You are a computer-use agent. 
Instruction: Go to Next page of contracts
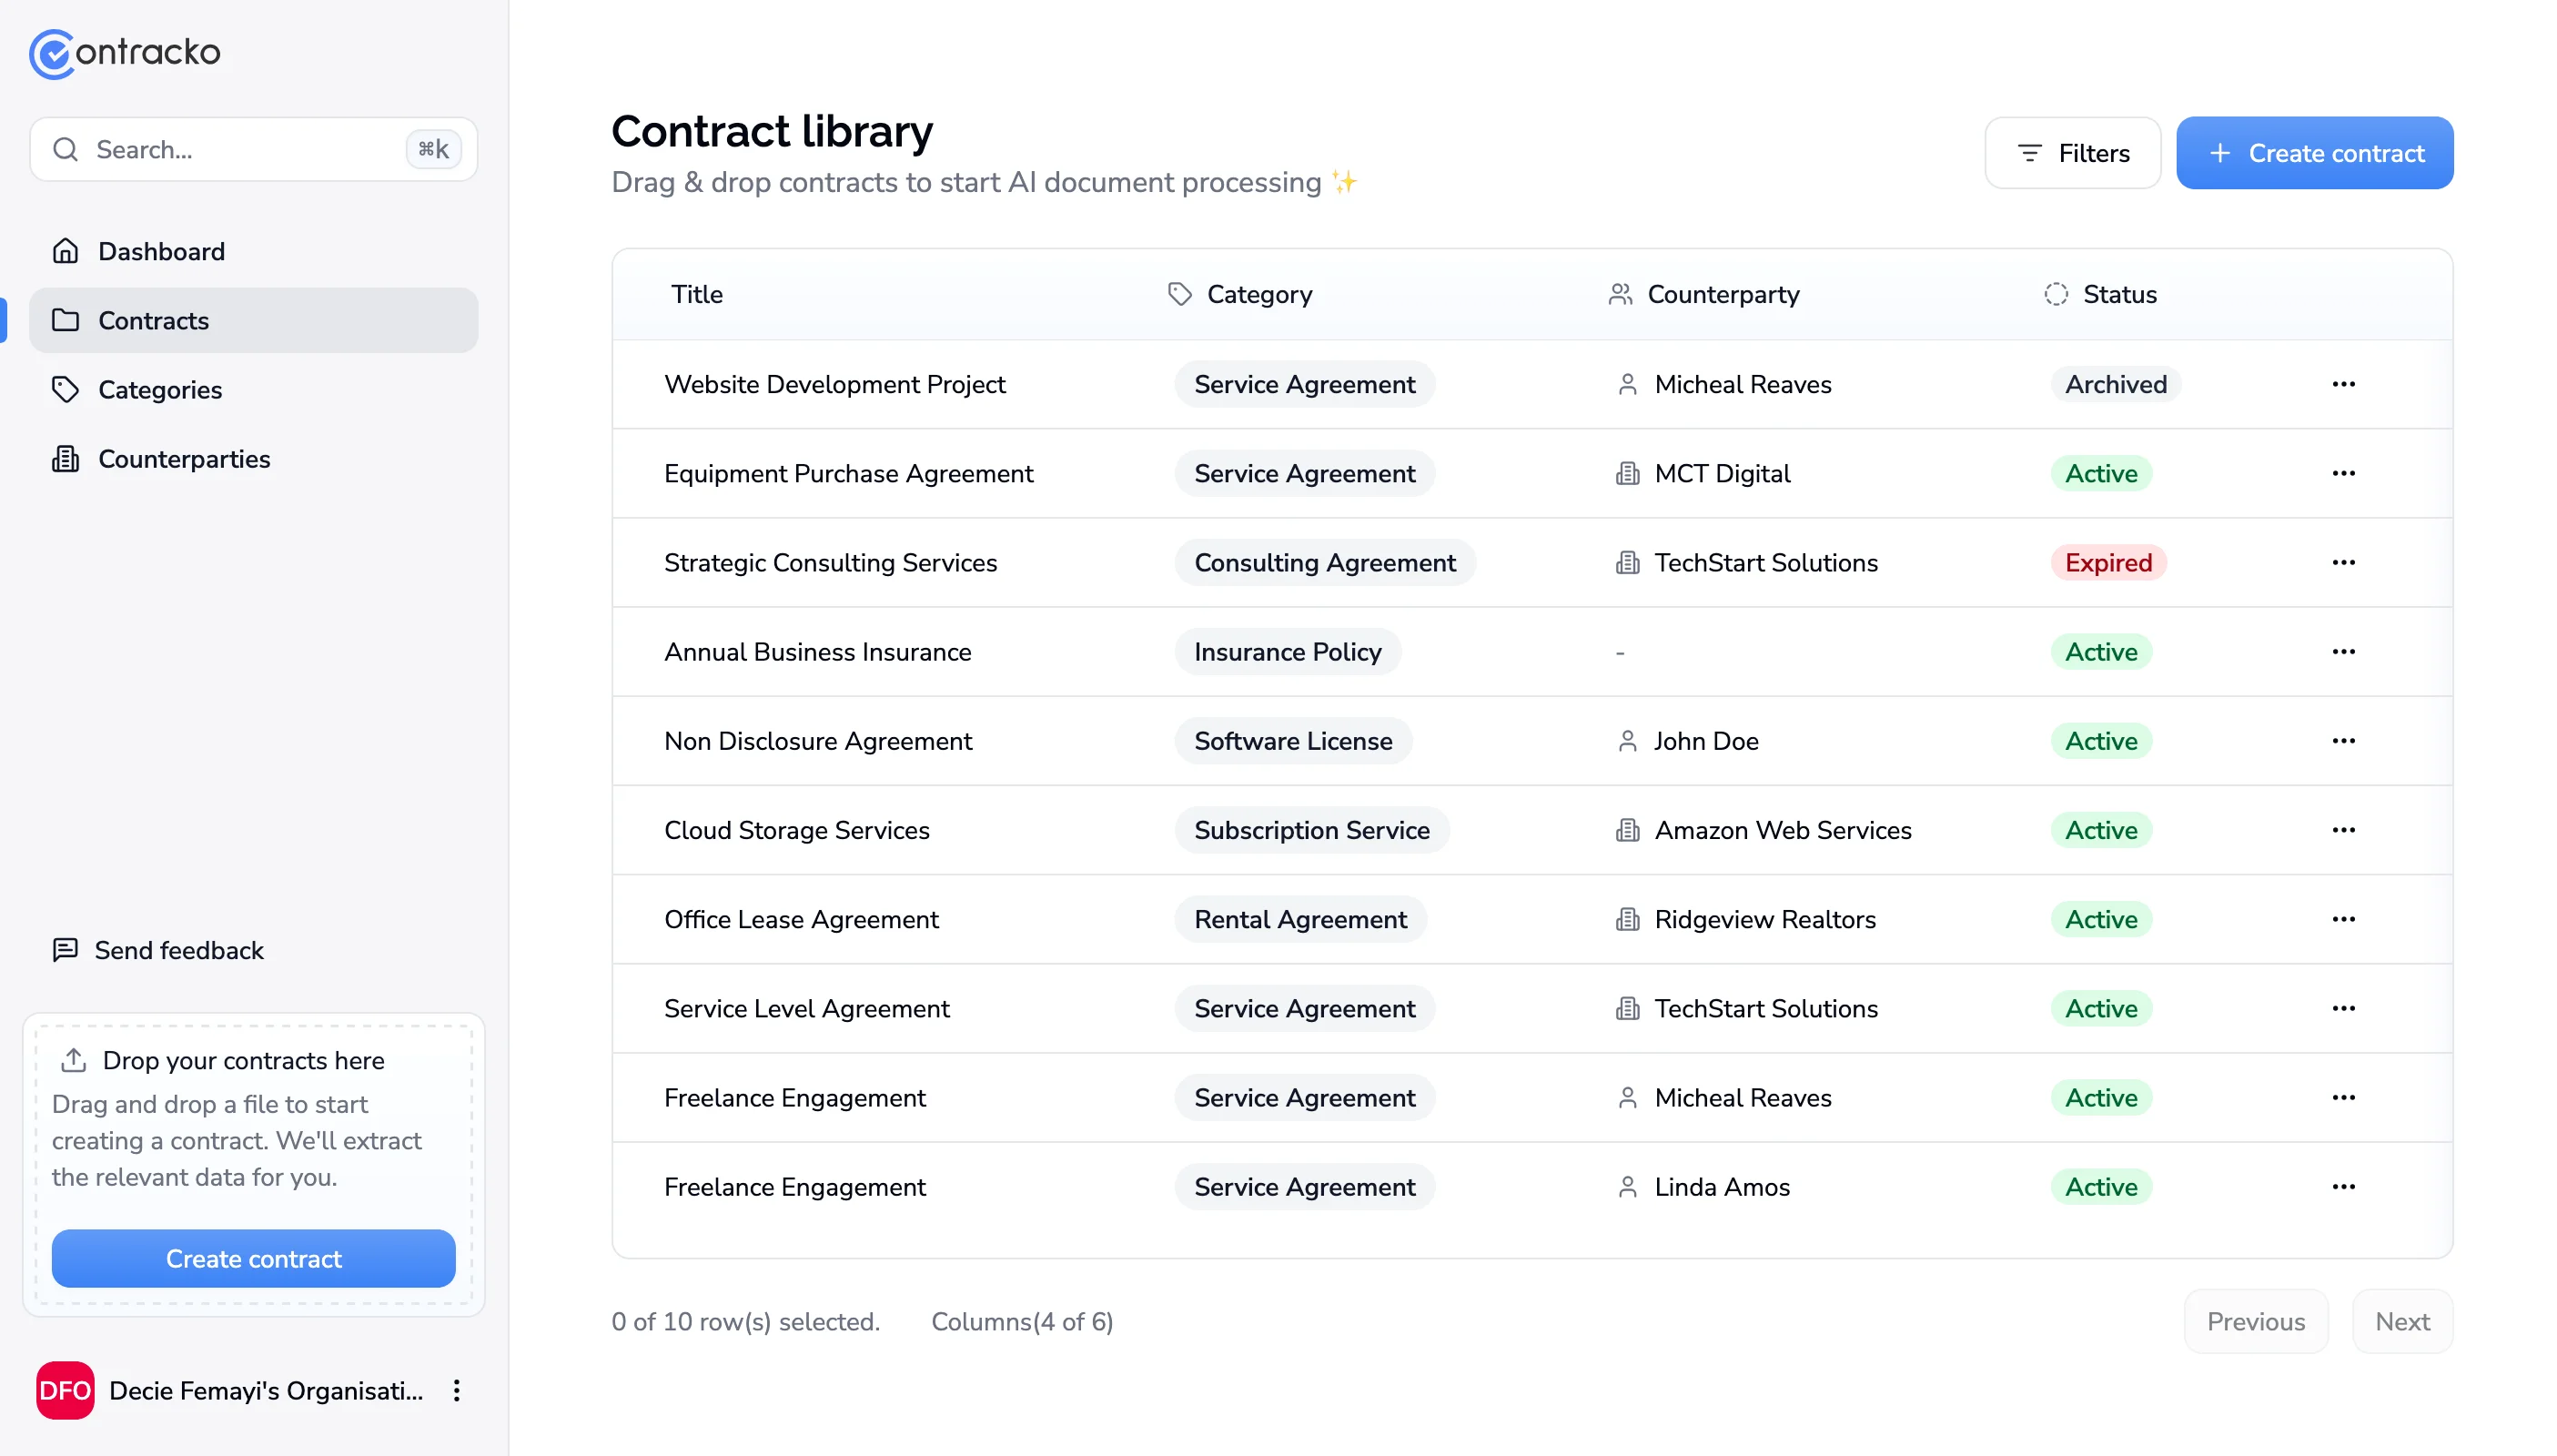[x=2403, y=1321]
